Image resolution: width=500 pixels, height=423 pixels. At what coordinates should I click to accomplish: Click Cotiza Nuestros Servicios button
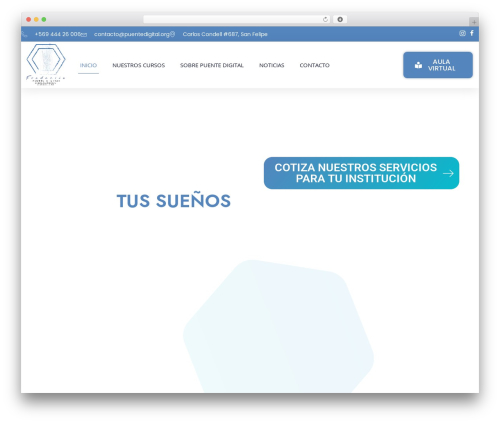point(361,173)
